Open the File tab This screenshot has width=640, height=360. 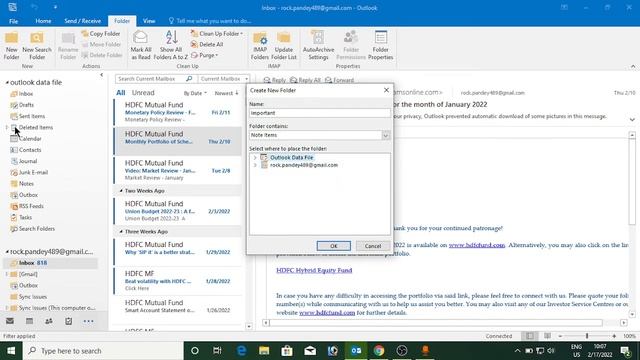coord(13,21)
